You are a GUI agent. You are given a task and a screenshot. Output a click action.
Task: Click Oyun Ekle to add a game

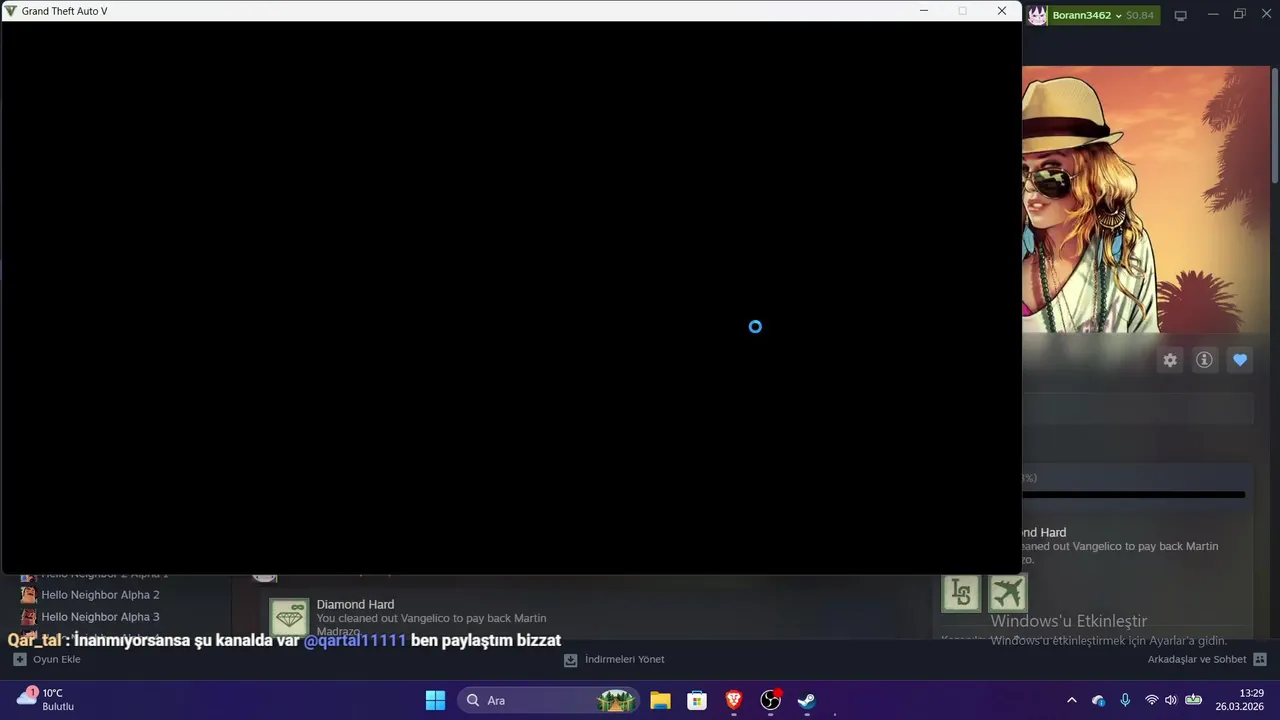[x=46, y=660]
